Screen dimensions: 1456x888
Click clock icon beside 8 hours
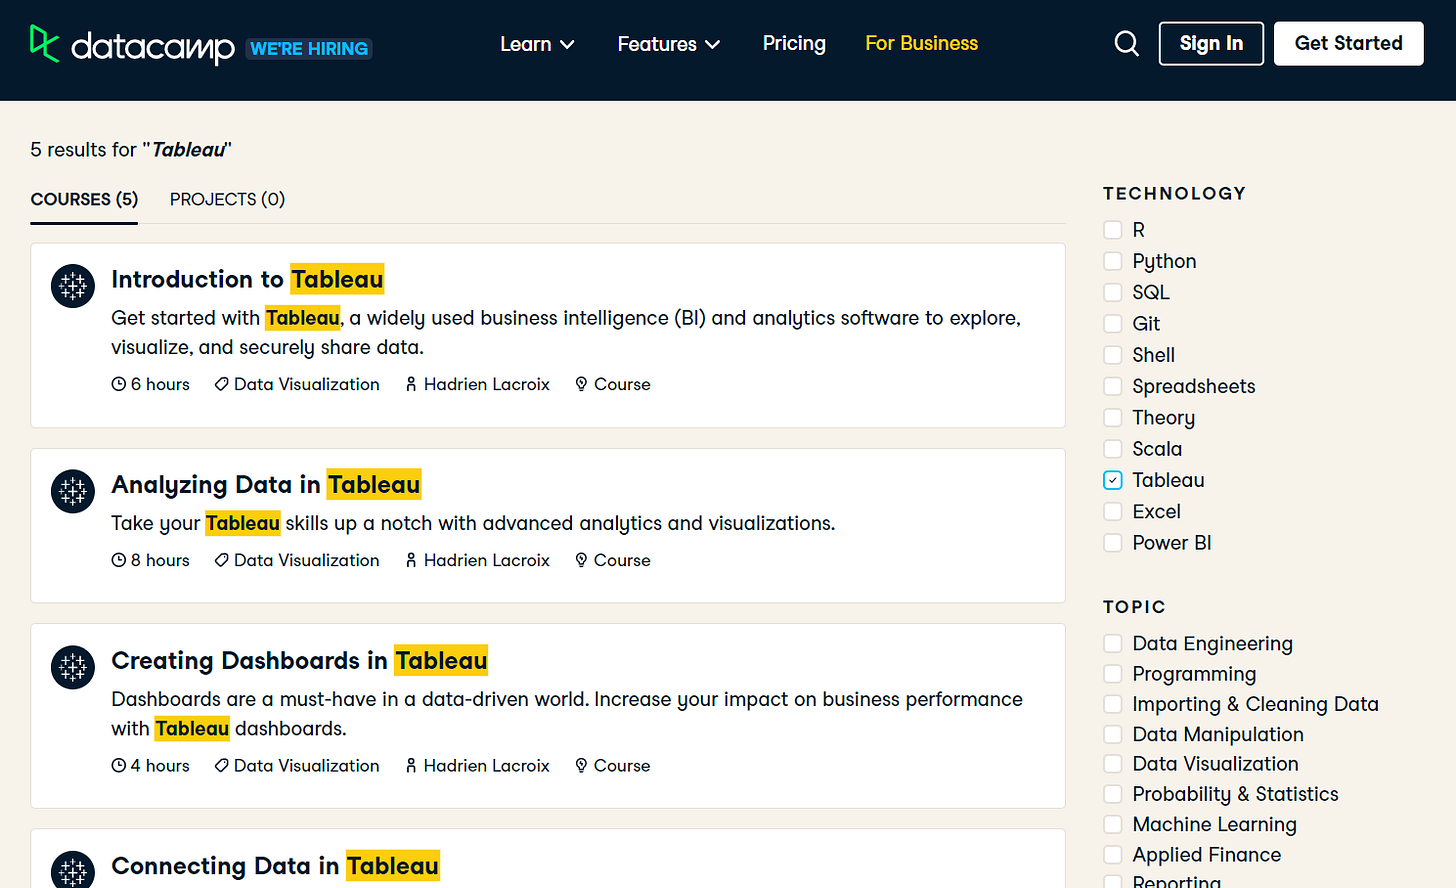[119, 560]
